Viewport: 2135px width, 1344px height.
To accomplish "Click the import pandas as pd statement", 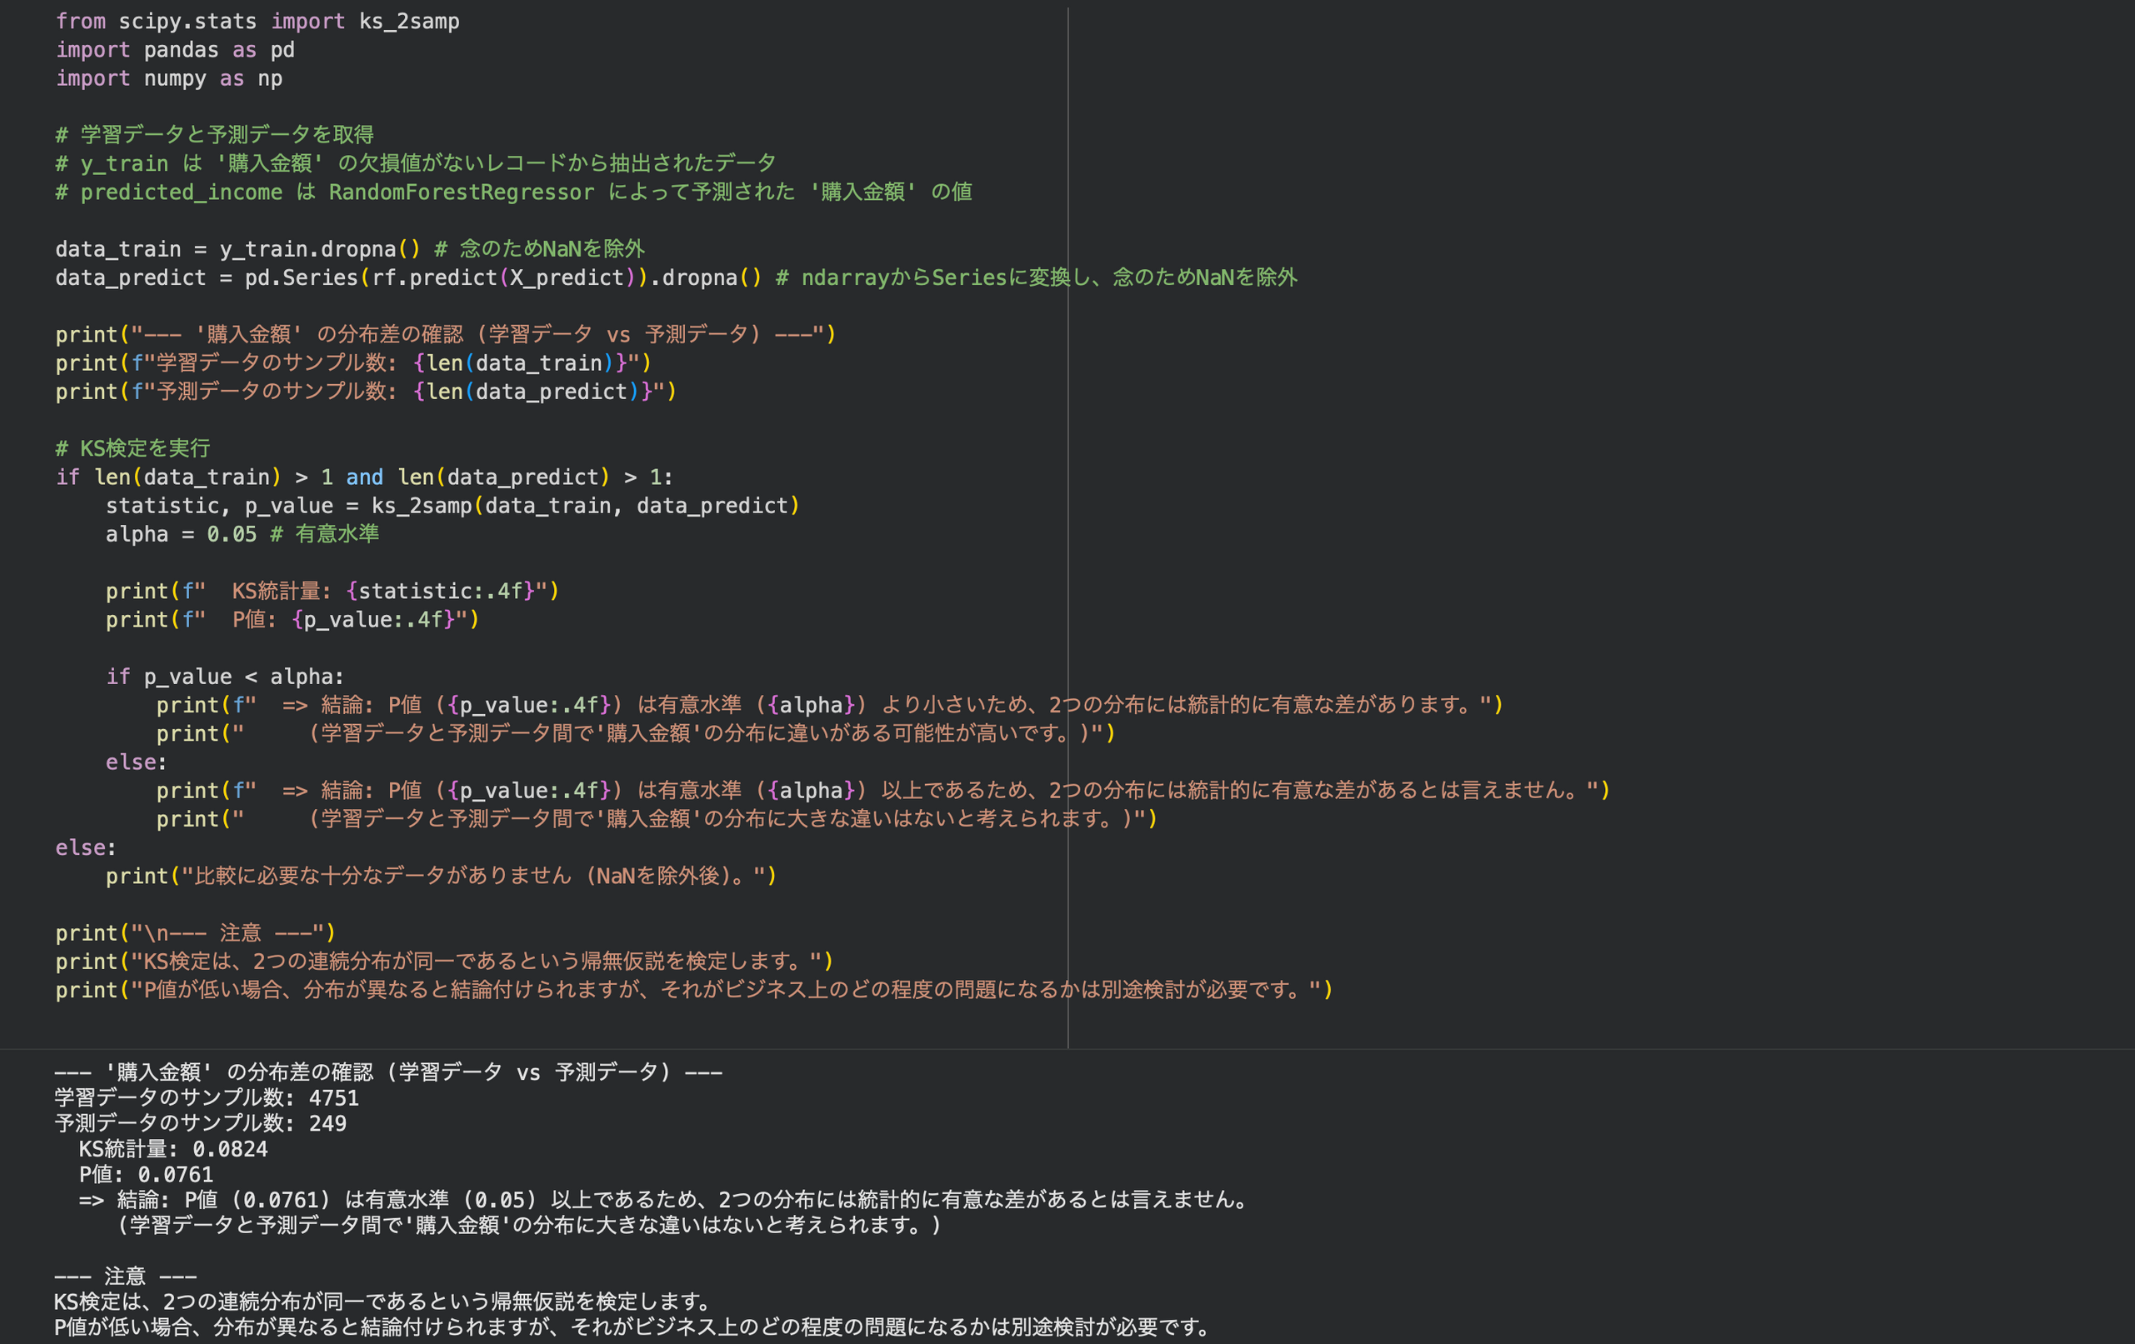I will (x=175, y=49).
